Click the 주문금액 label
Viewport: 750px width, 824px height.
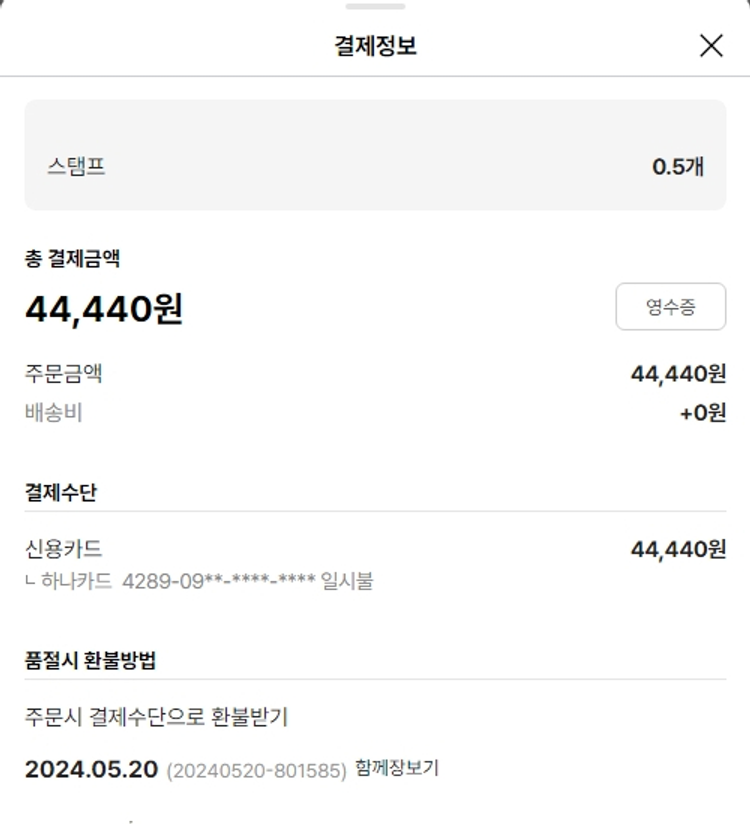click(64, 374)
